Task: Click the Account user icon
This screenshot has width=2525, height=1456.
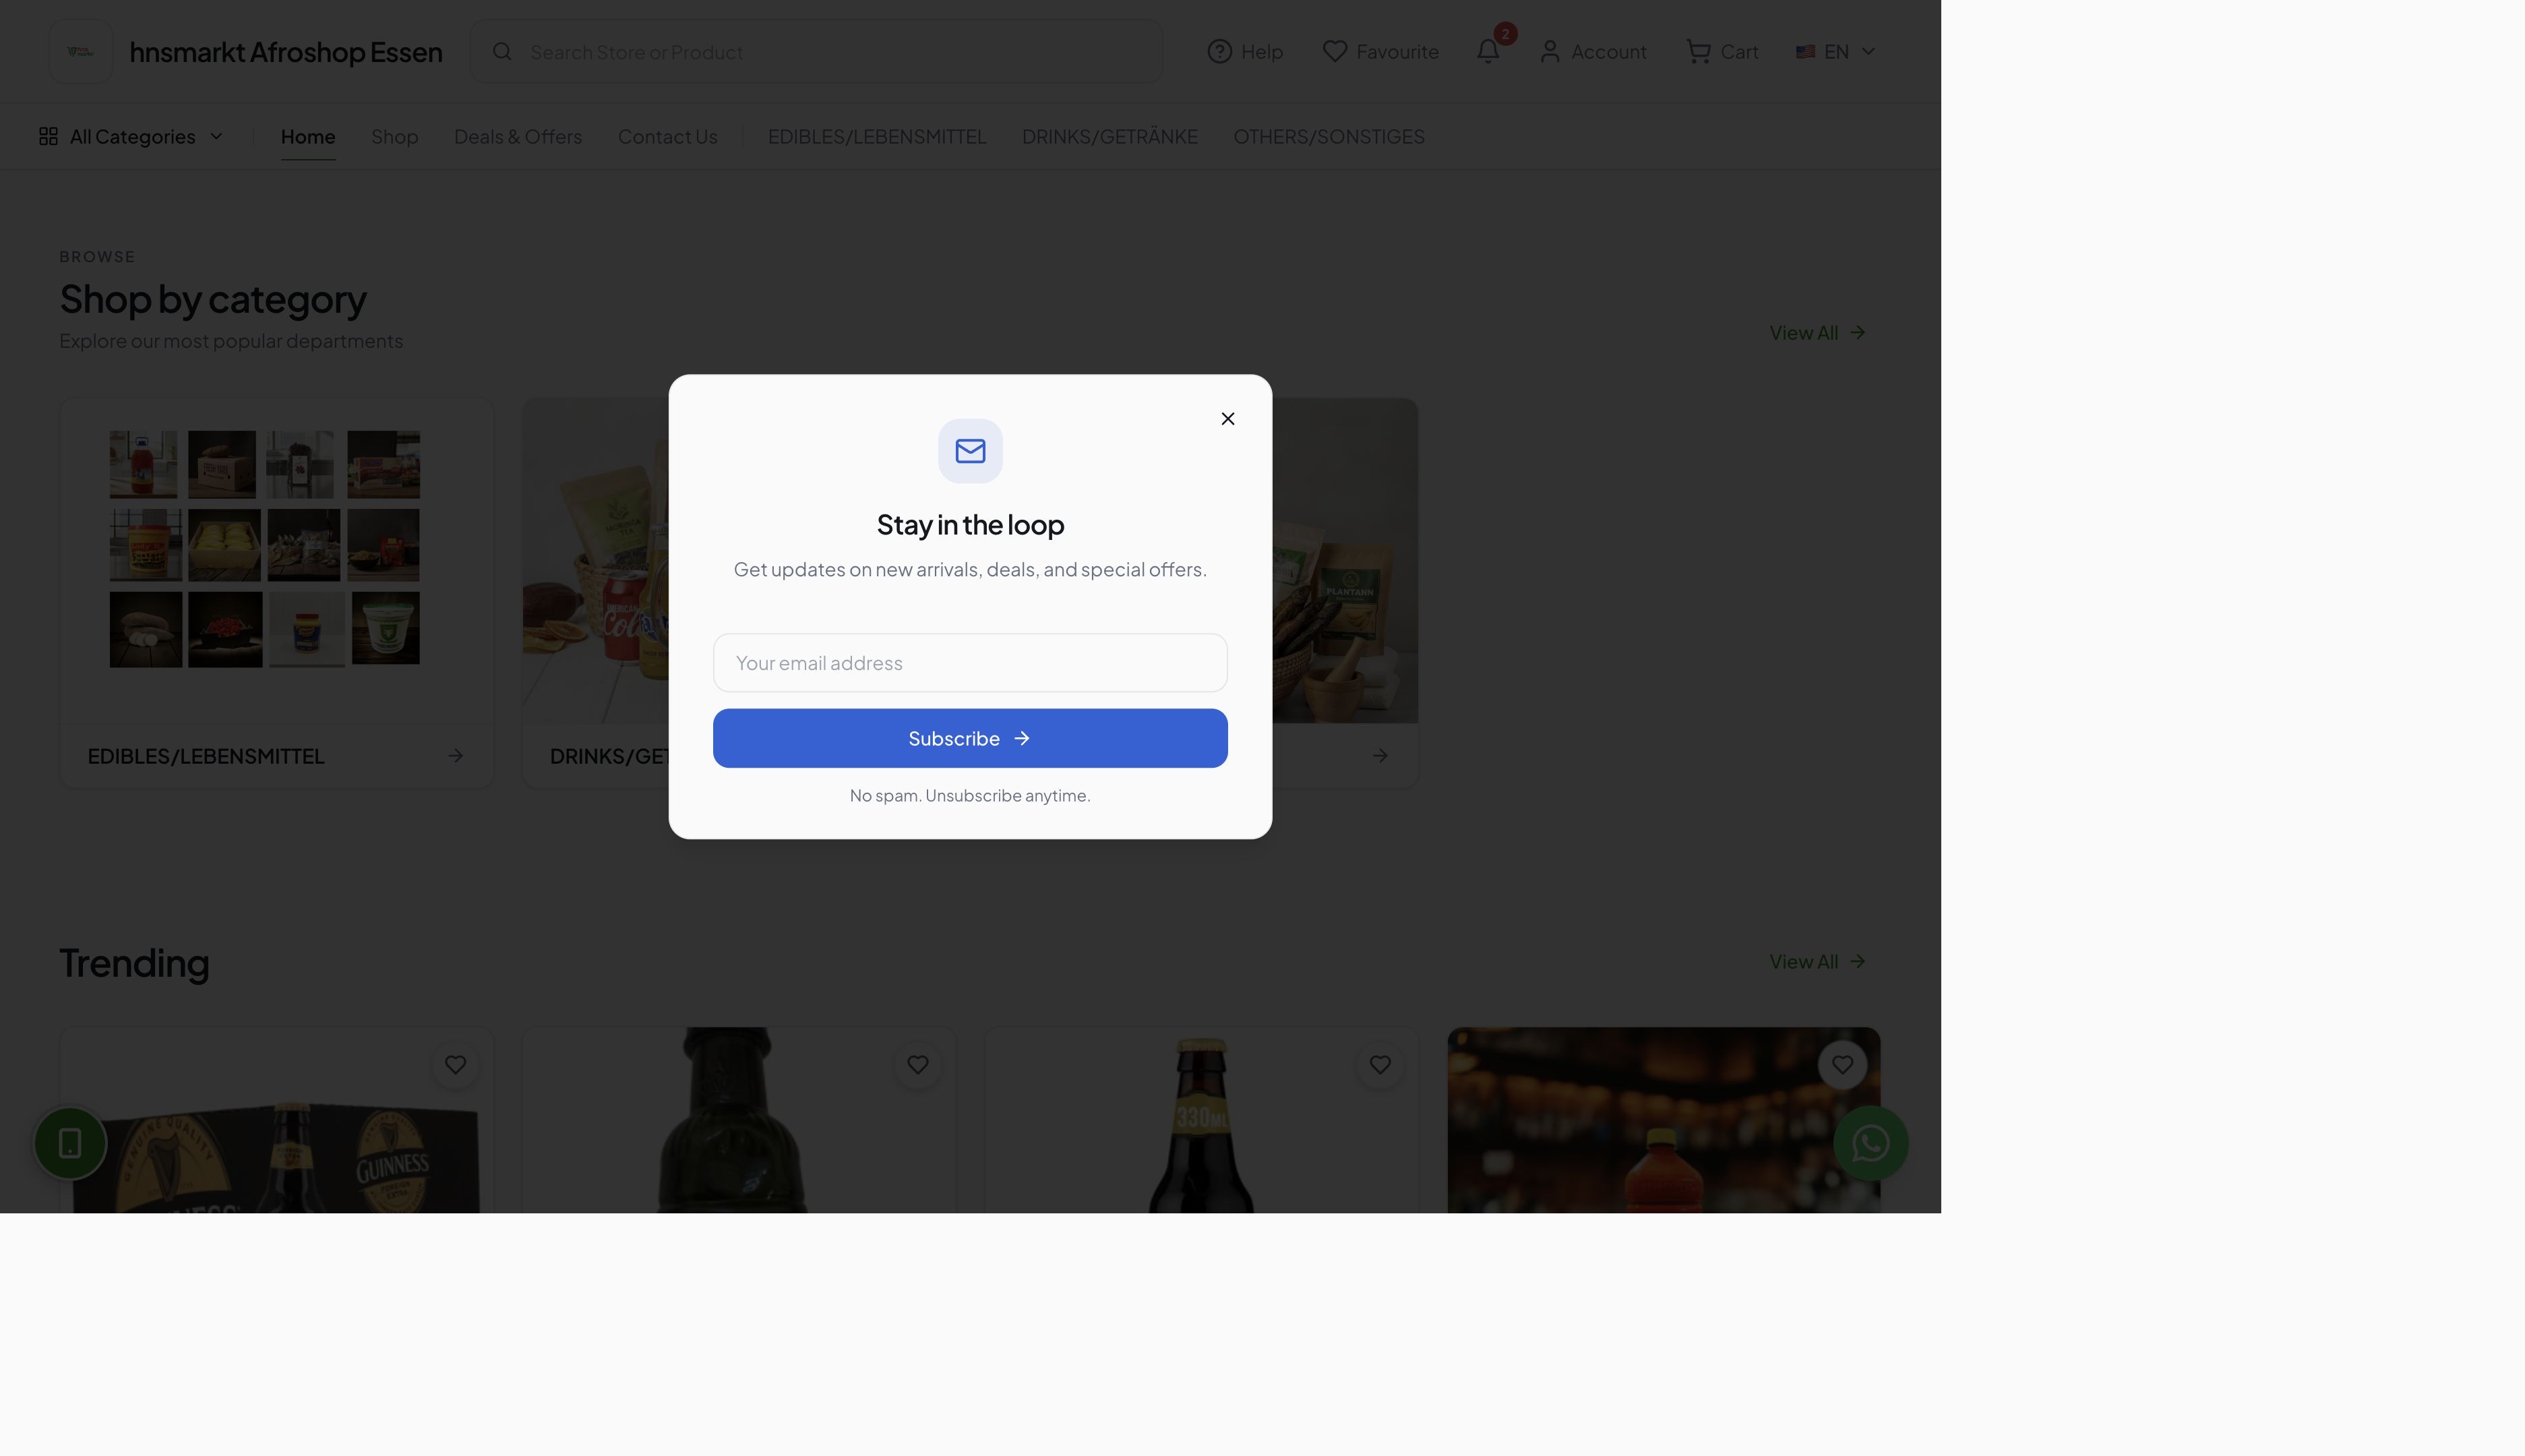Action: coord(1550,52)
